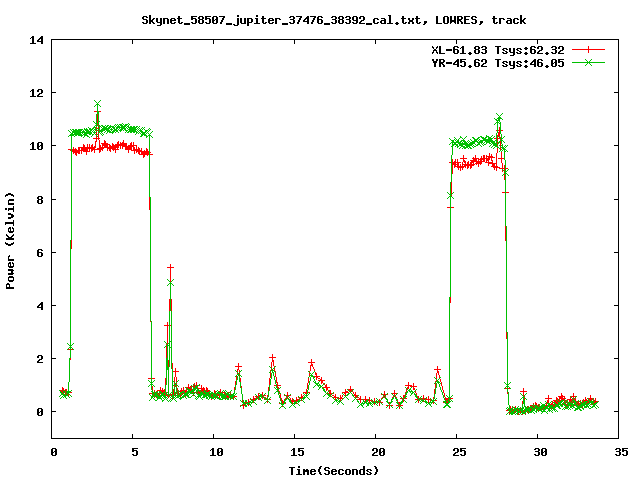Click the y-axis tick label 2

(40, 359)
